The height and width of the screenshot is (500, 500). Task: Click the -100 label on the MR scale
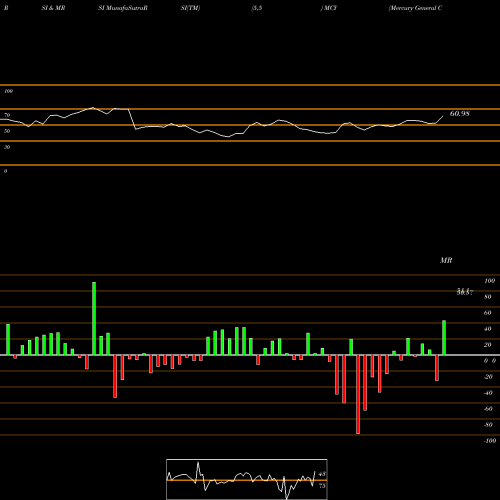point(490,441)
